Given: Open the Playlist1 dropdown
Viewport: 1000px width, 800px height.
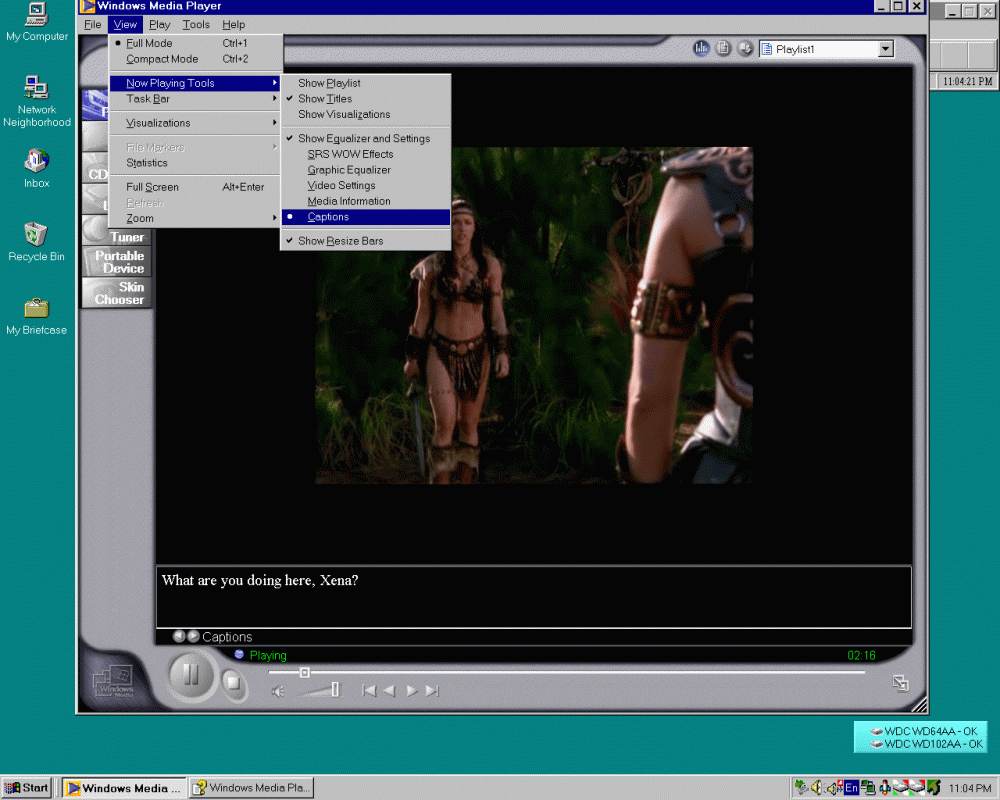Looking at the screenshot, I should tap(884, 48).
